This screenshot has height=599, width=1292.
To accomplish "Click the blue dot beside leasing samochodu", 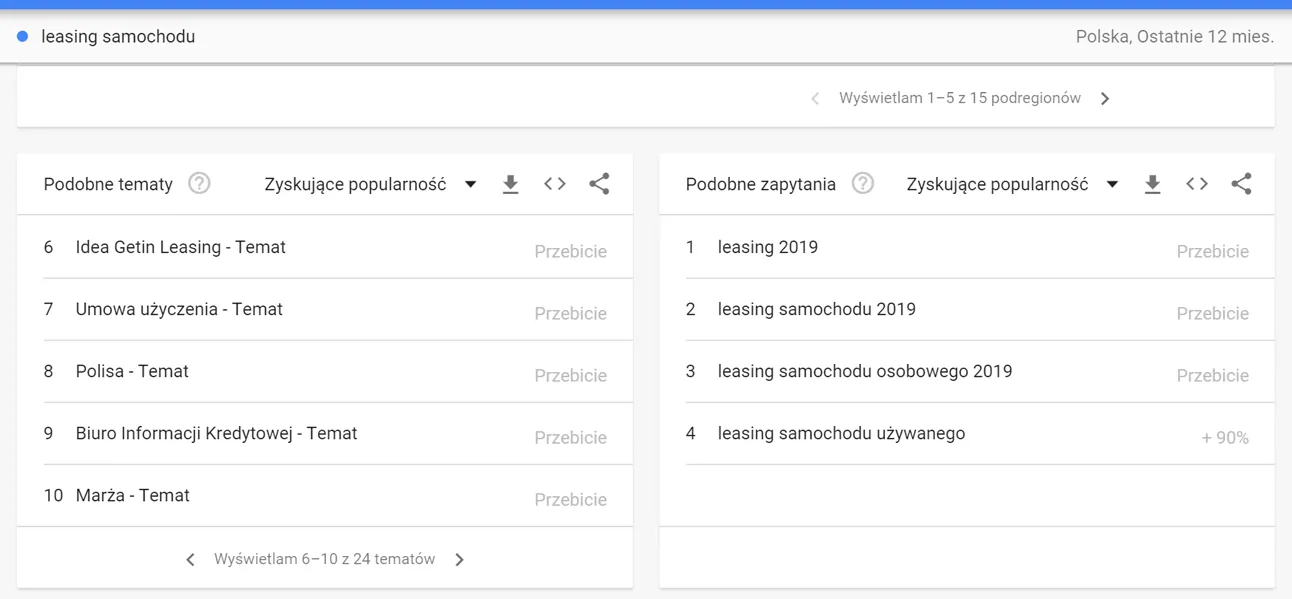I will pos(22,37).
